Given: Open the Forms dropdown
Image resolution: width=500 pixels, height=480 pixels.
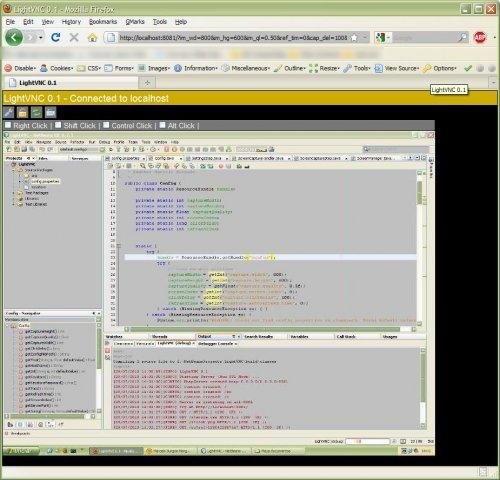Looking at the screenshot, I should pyautogui.click(x=119, y=68).
